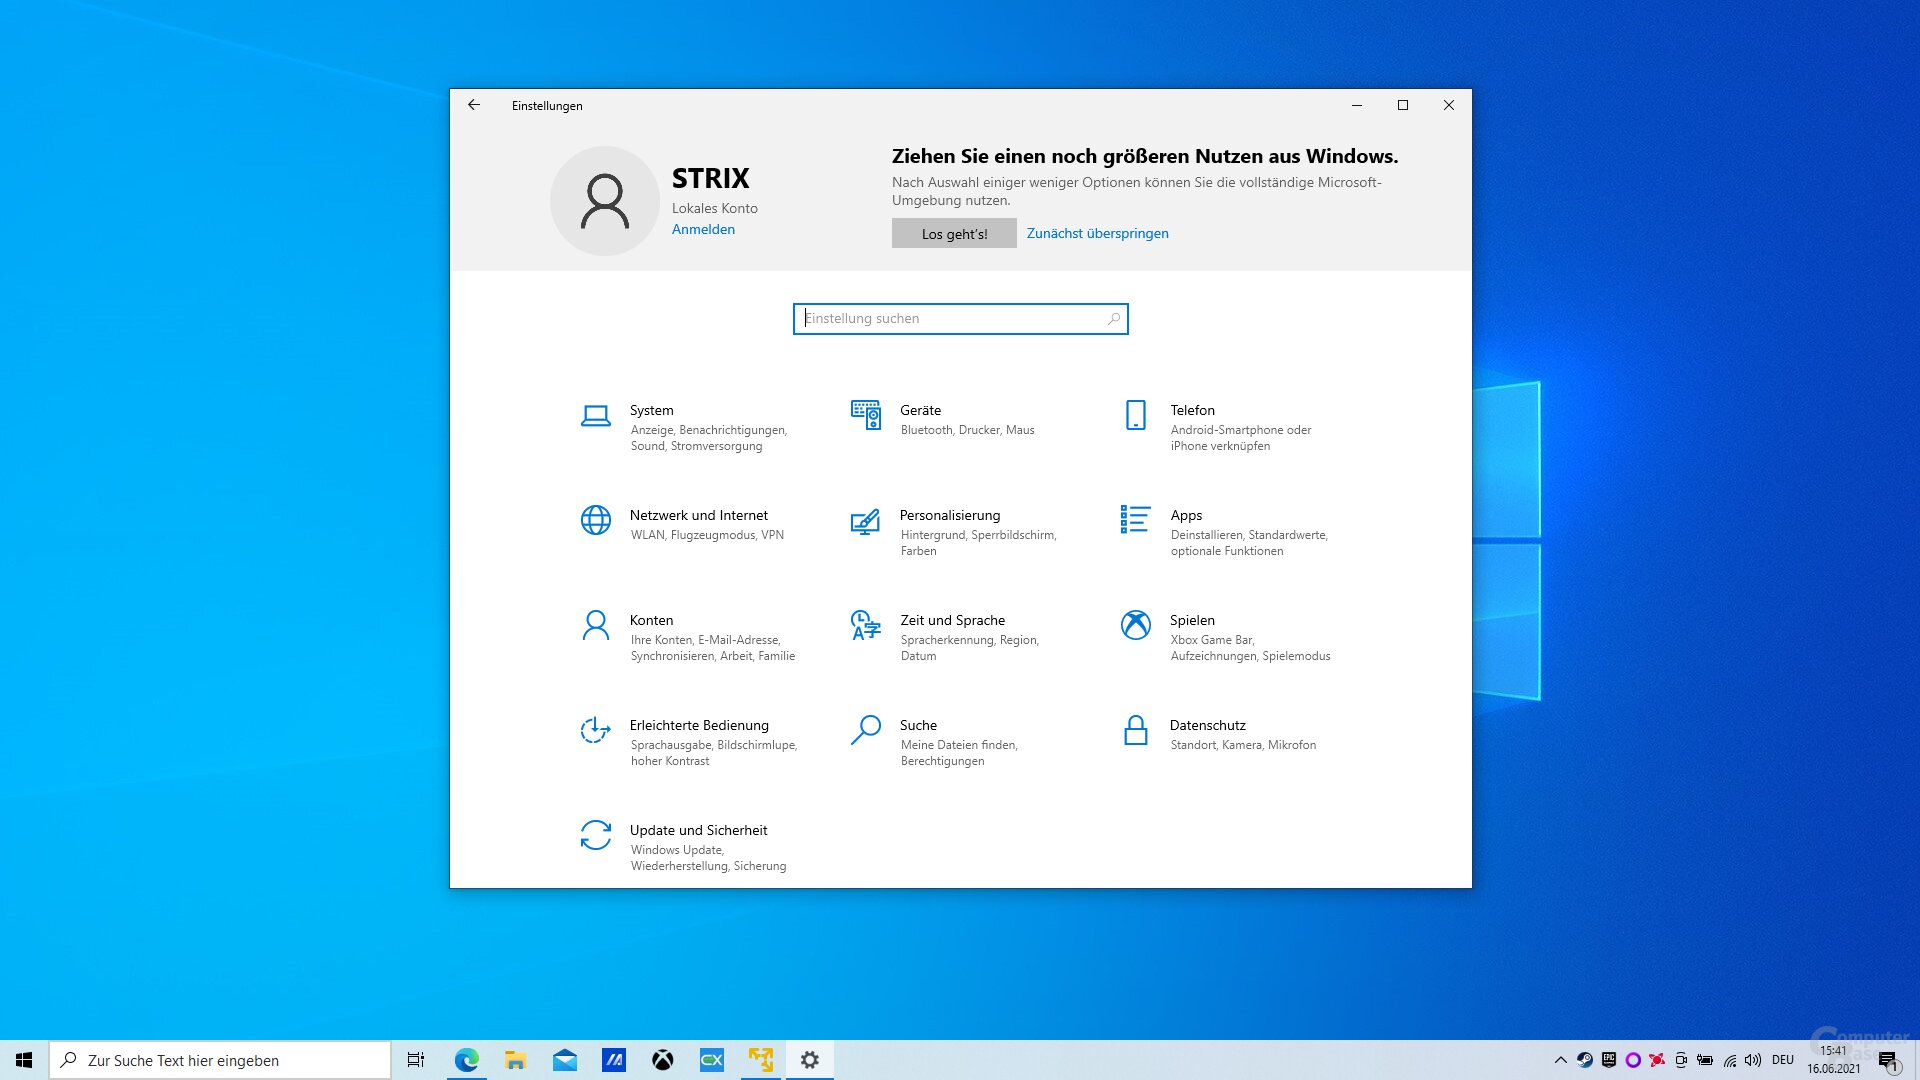The image size is (1920, 1080).
Task: Check the battery status tray icon
Action: coord(1705,1060)
